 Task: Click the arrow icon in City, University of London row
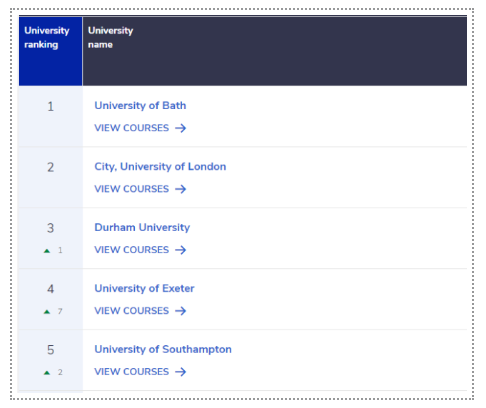click(181, 189)
